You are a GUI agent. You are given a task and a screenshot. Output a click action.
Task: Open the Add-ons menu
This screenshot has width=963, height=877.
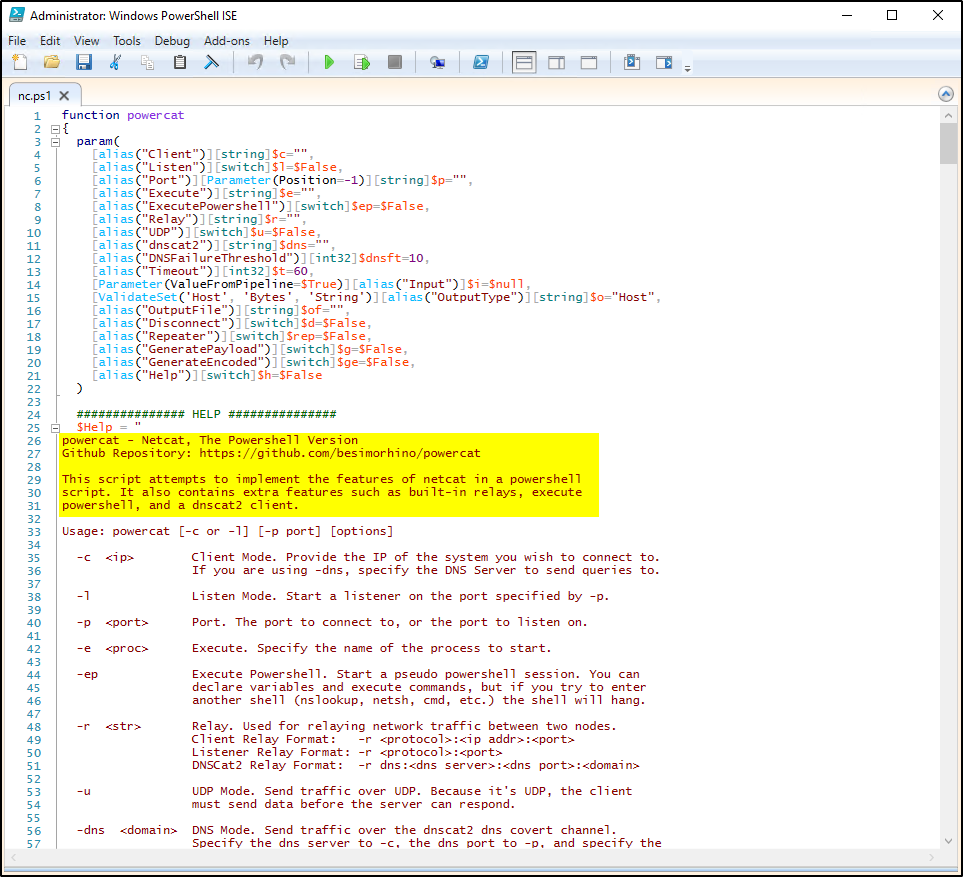click(226, 41)
